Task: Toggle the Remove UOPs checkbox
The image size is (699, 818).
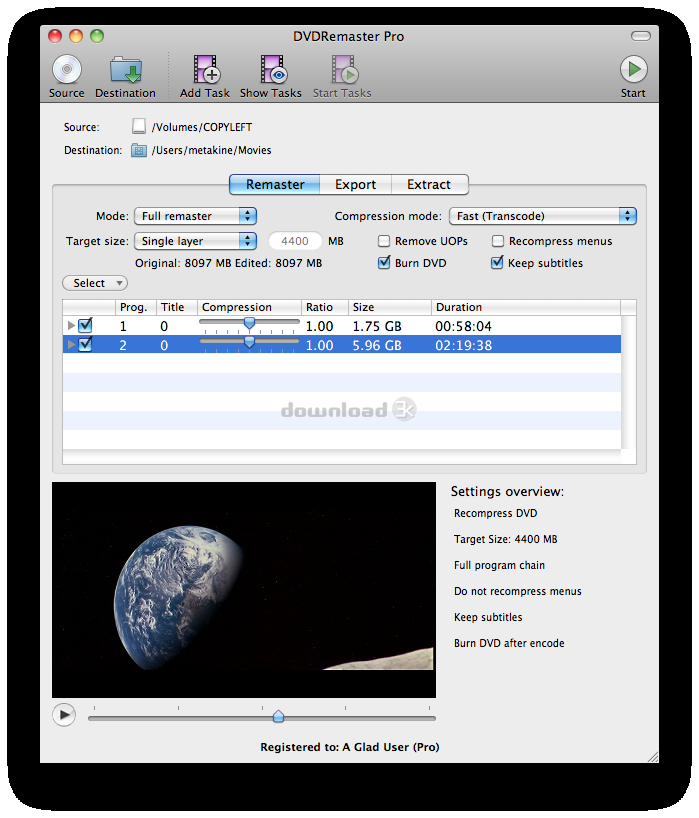Action: click(x=384, y=241)
